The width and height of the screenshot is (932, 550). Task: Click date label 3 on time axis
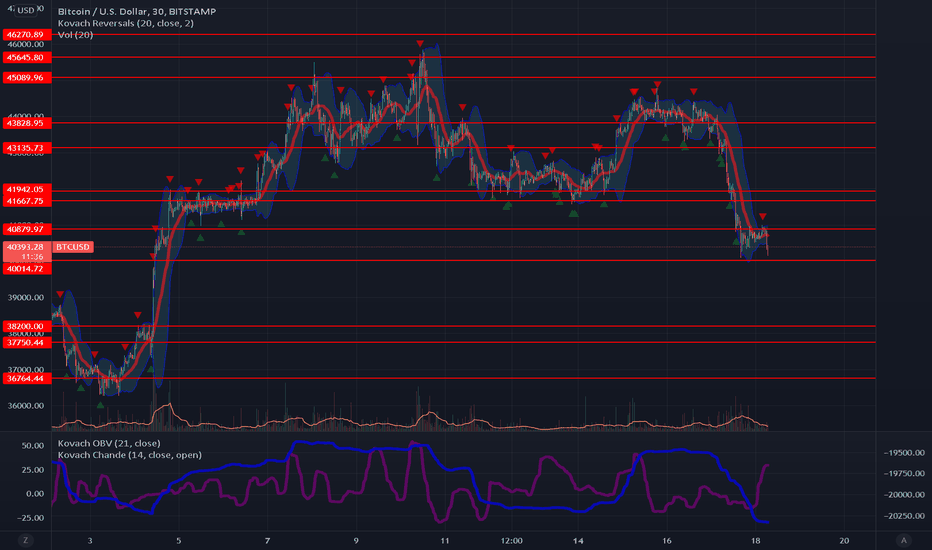coord(90,540)
